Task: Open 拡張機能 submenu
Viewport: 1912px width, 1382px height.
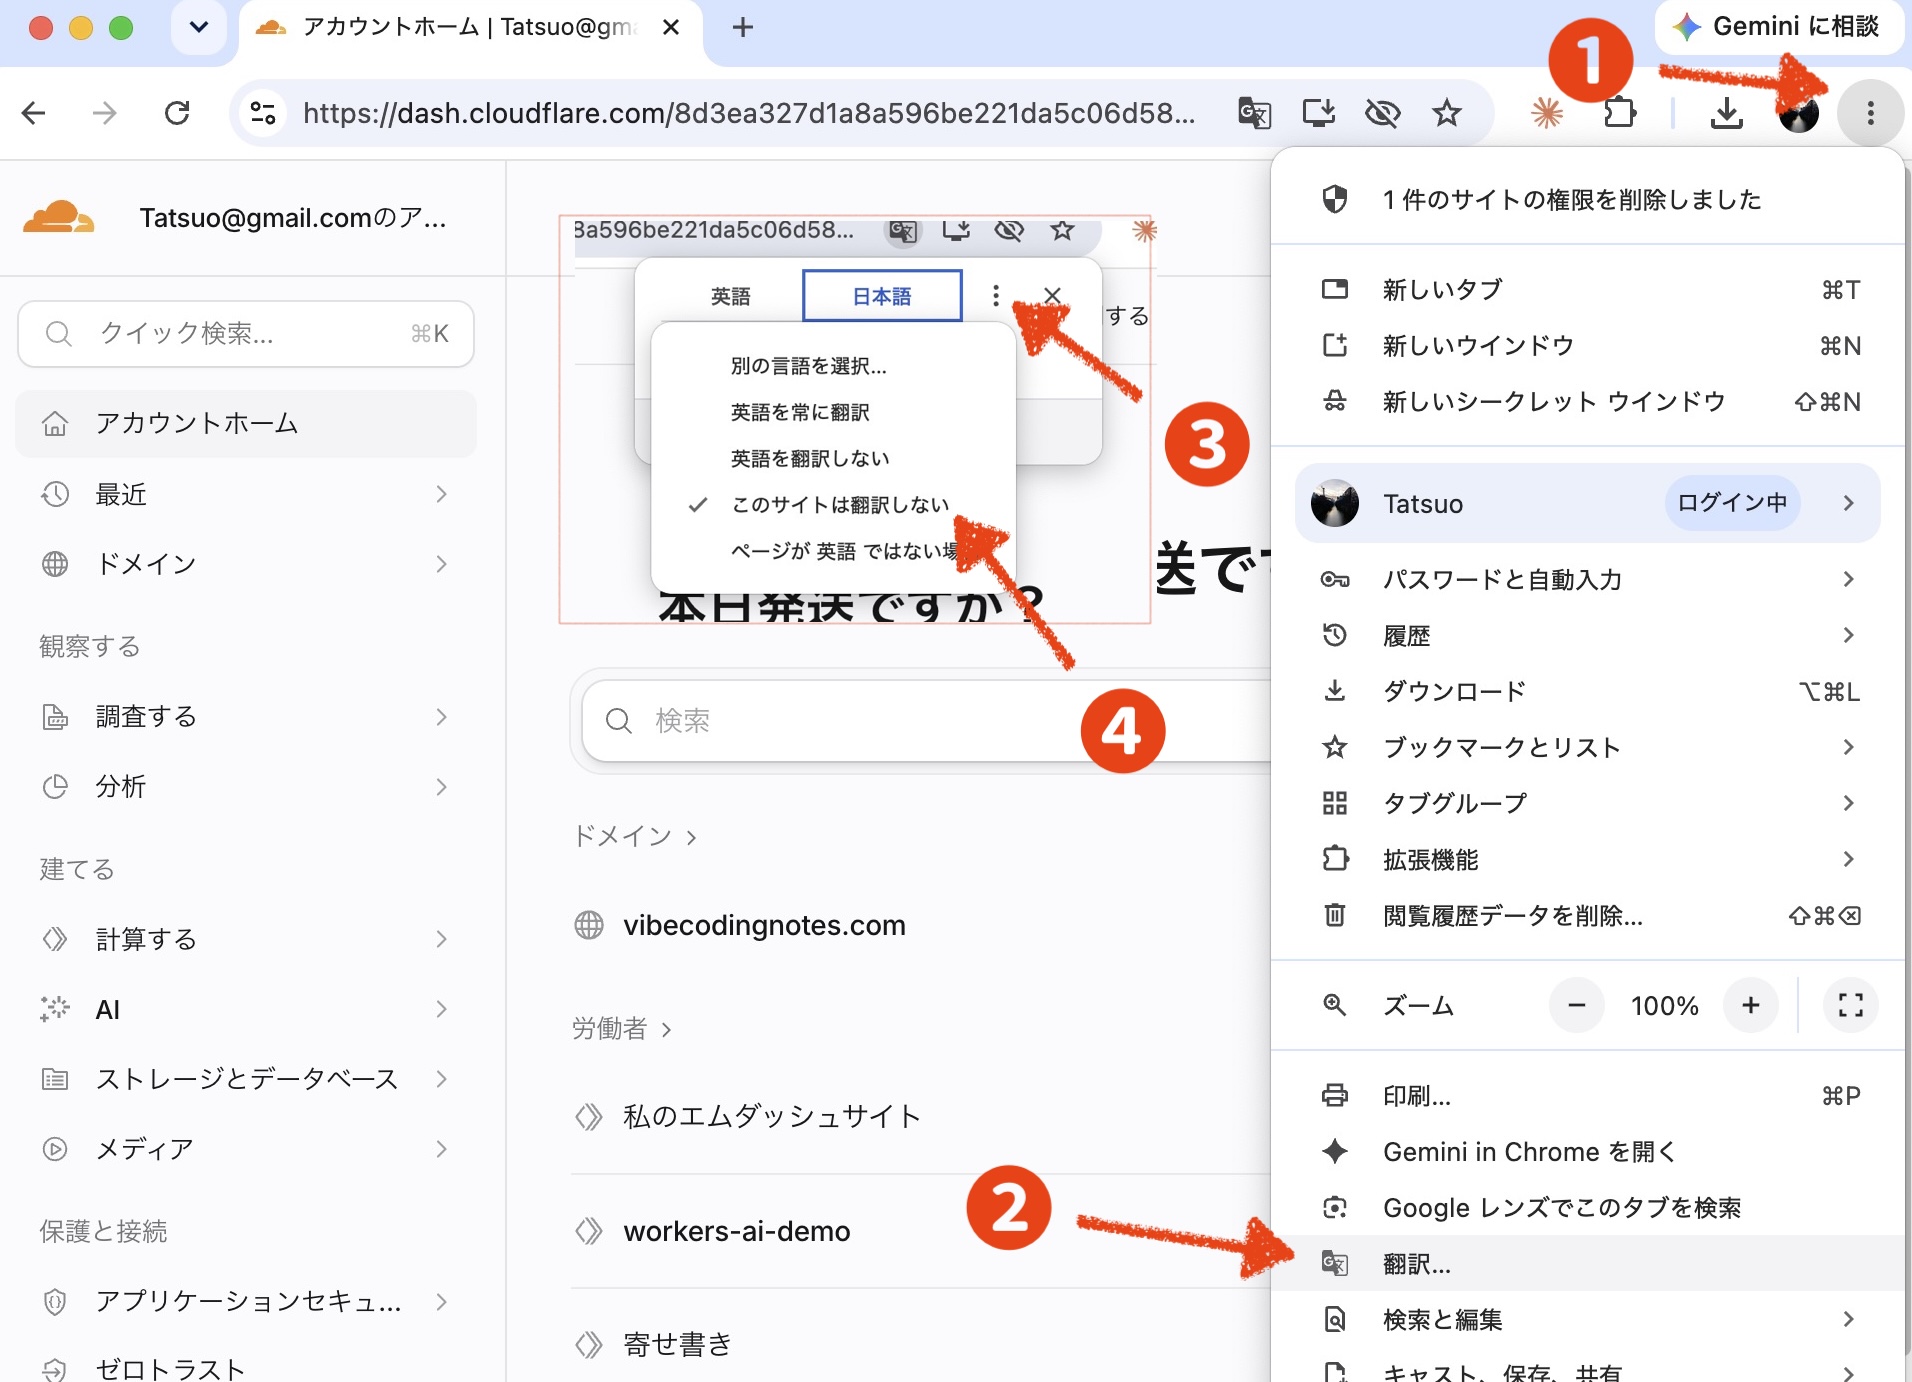Action: pos(1588,859)
